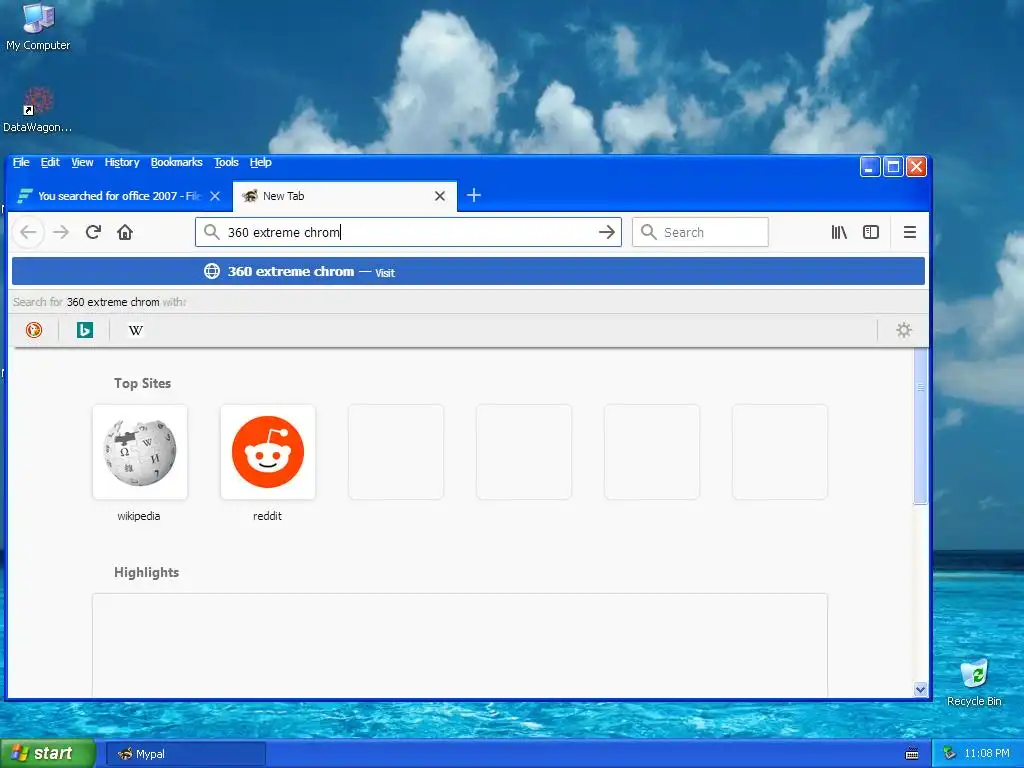Viewport: 1024px width, 768px height.
Task: Close the 'You searched for office 2007' tab
Action: (215, 196)
